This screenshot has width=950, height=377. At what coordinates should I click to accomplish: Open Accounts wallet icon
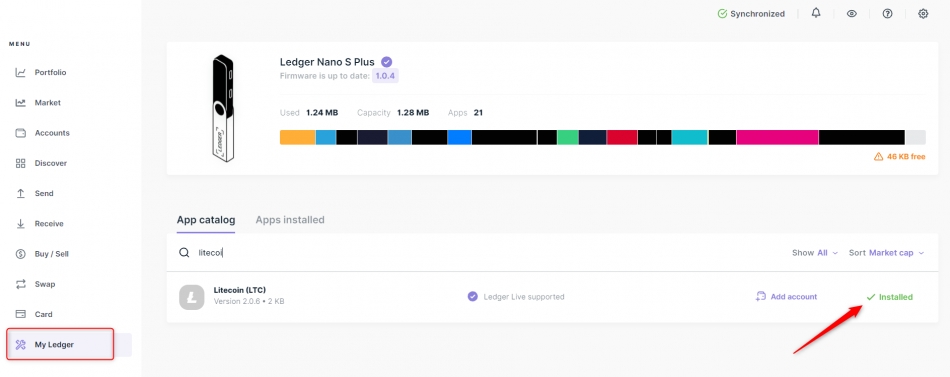(21, 133)
